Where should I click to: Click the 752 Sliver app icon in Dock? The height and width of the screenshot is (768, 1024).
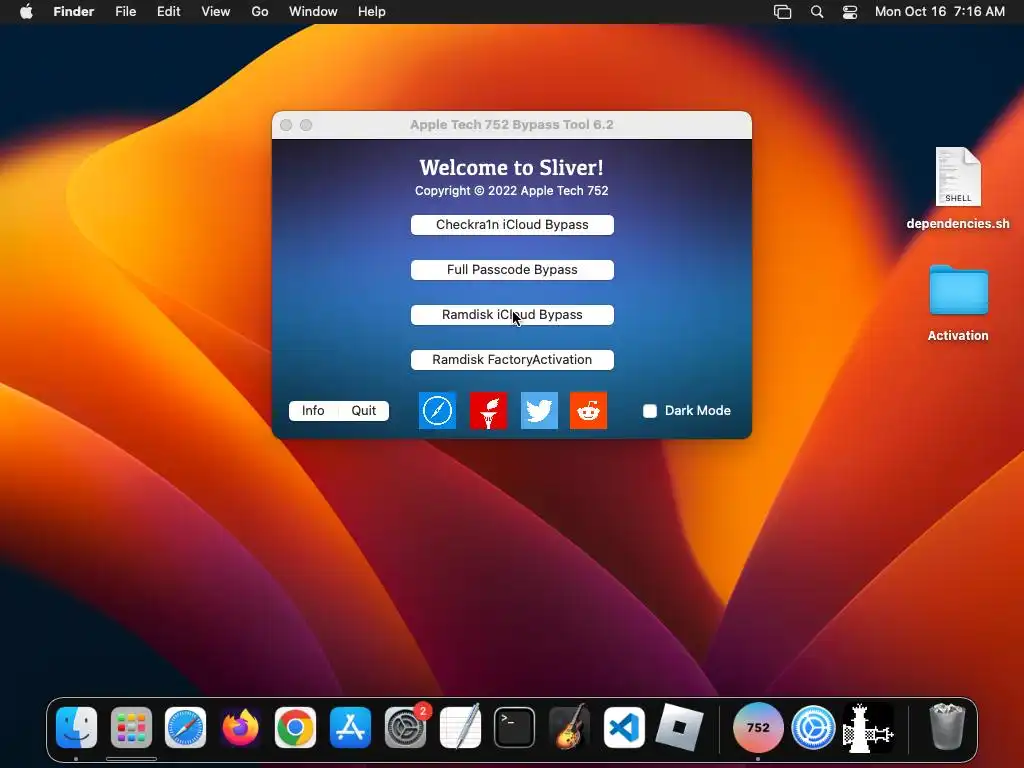tap(758, 728)
